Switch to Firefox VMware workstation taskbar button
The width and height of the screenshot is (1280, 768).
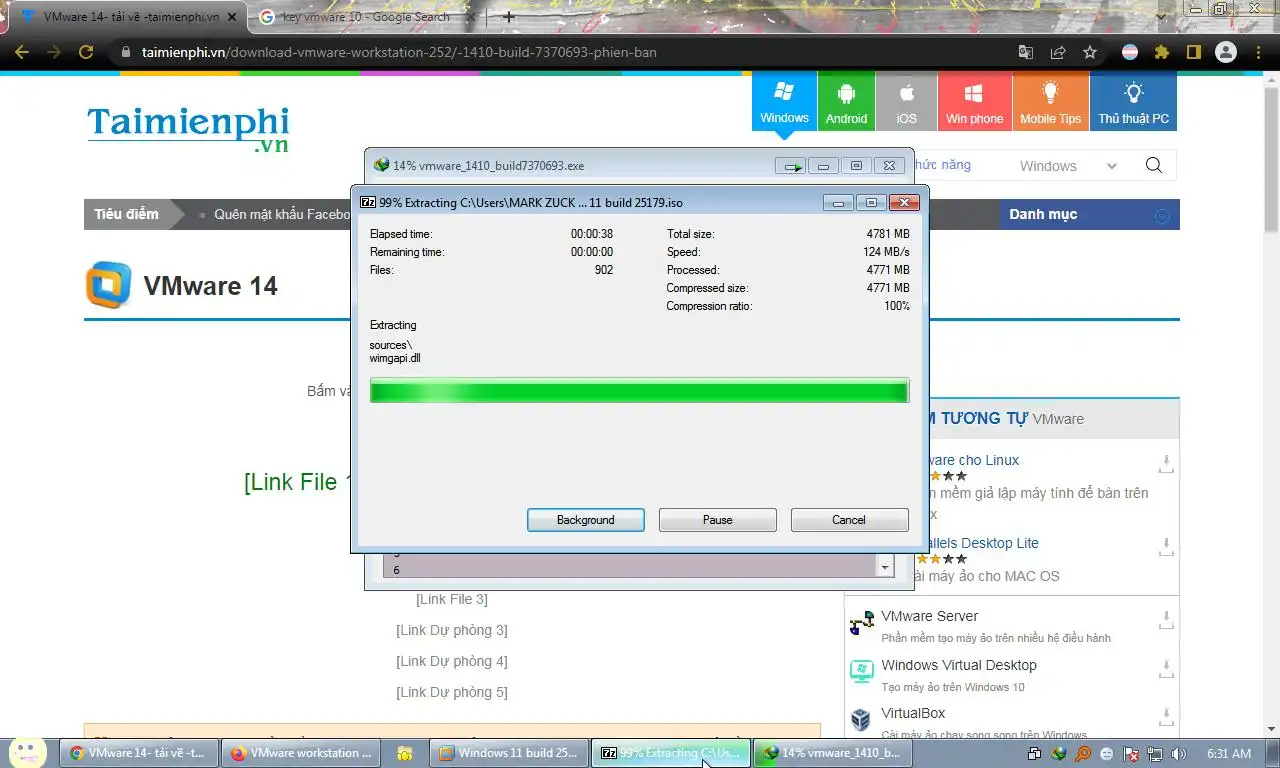pos(300,753)
